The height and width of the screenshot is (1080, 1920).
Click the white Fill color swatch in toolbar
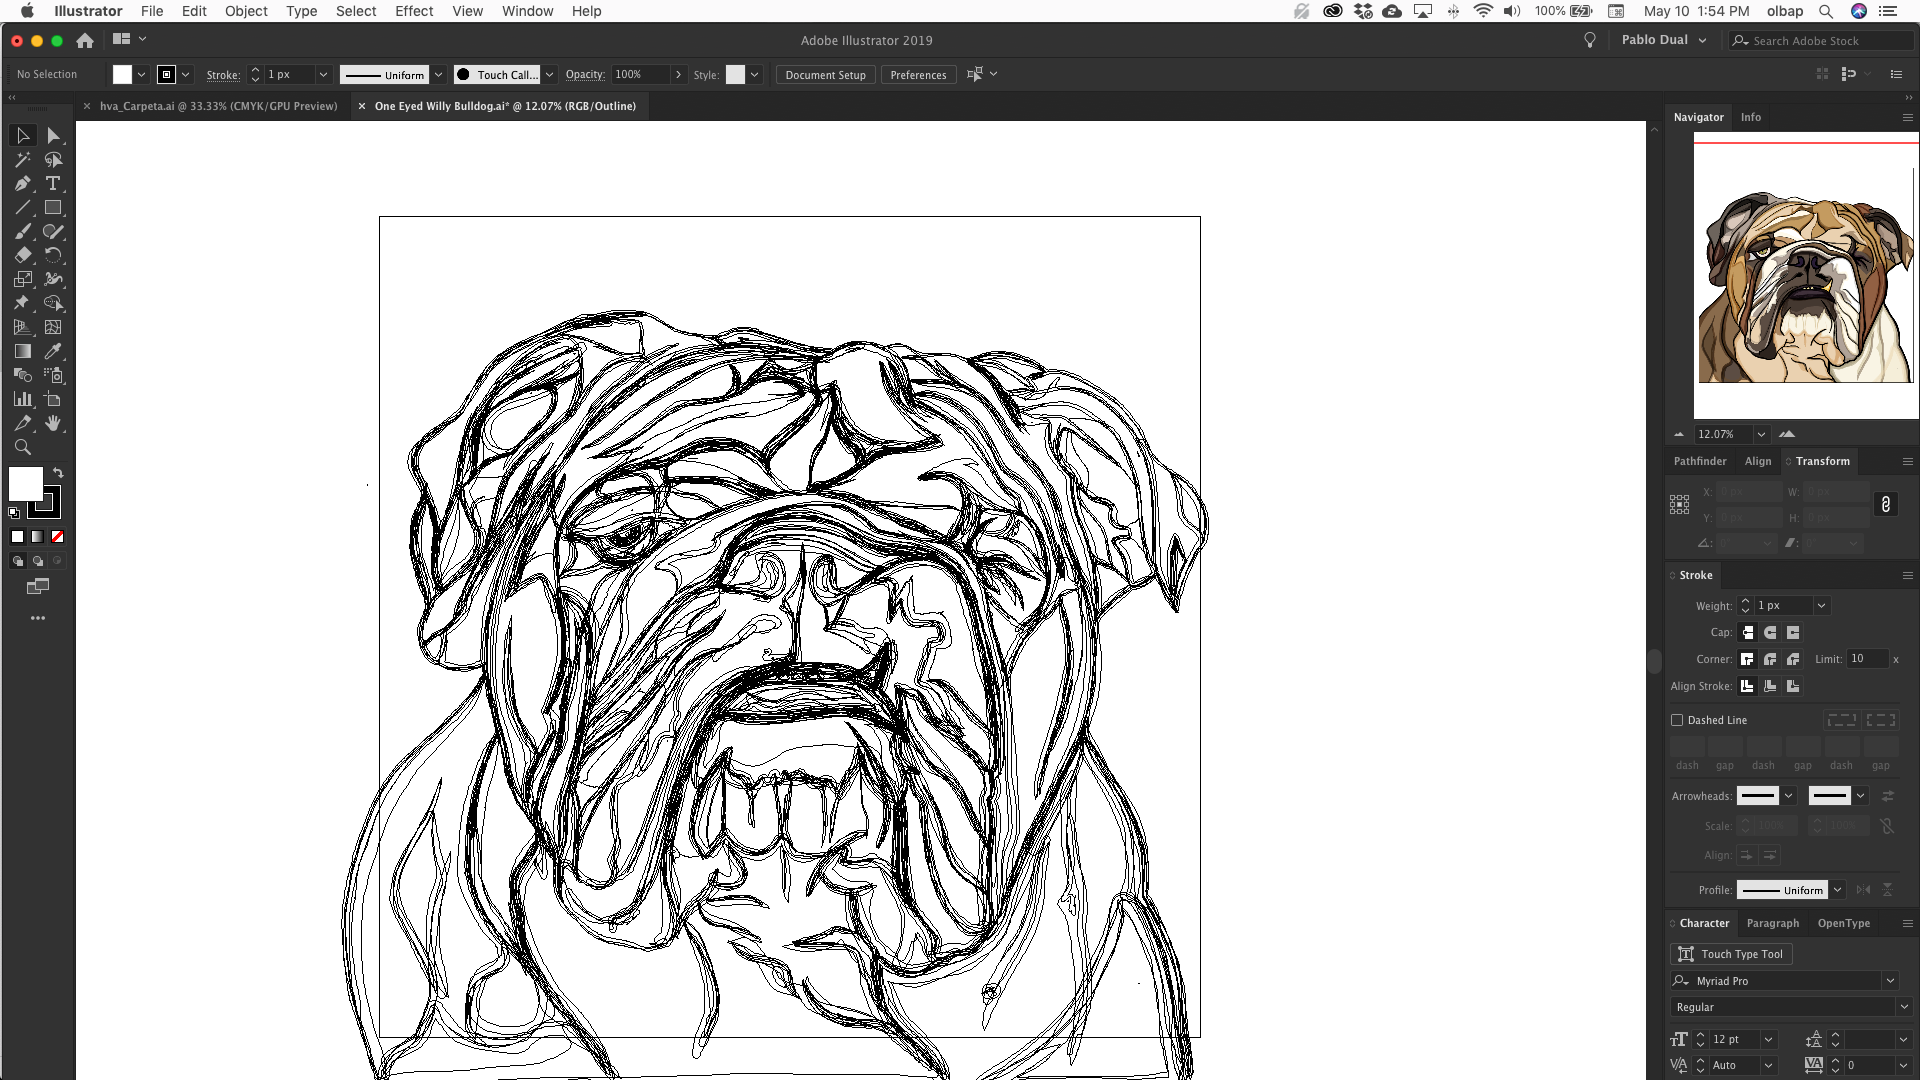click(24, 483)
